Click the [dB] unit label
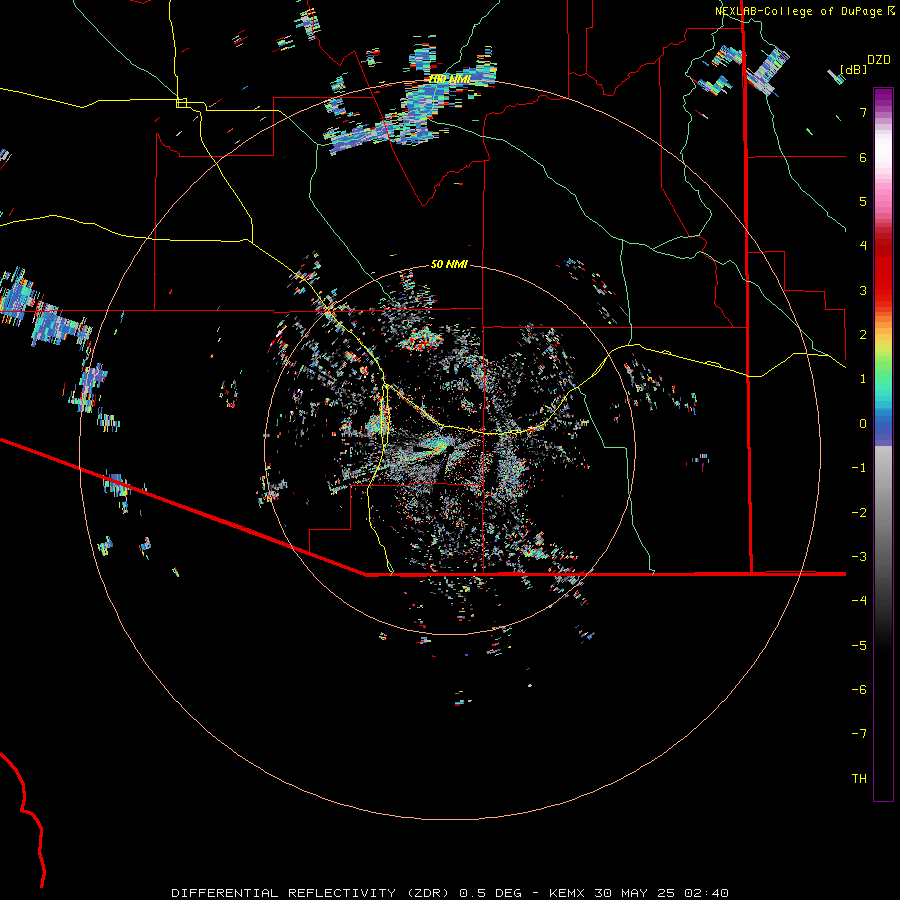Viewport: 900px width, 900px height. point(853,69)
